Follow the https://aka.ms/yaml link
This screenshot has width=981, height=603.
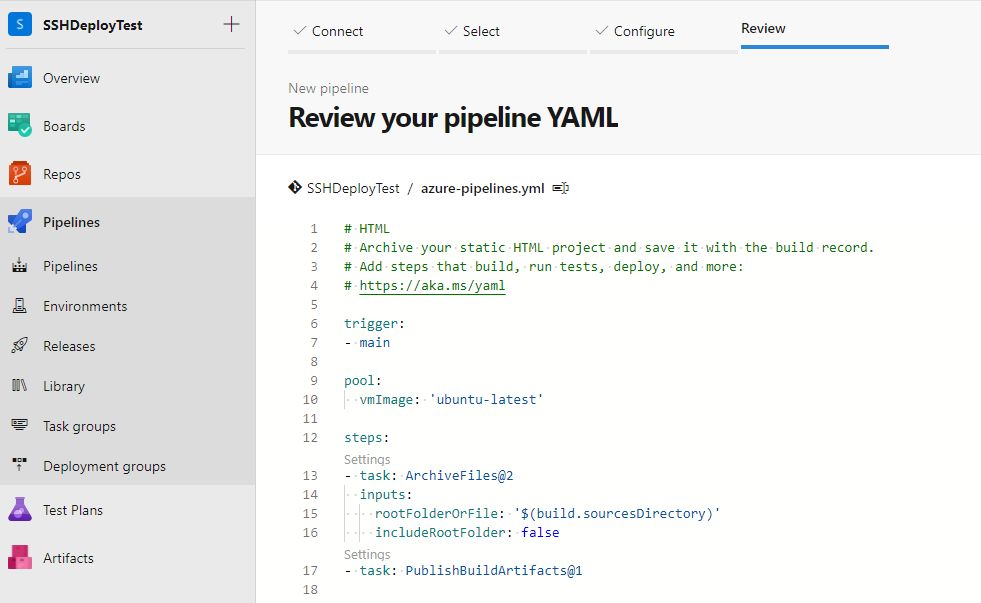coord(432,286)
